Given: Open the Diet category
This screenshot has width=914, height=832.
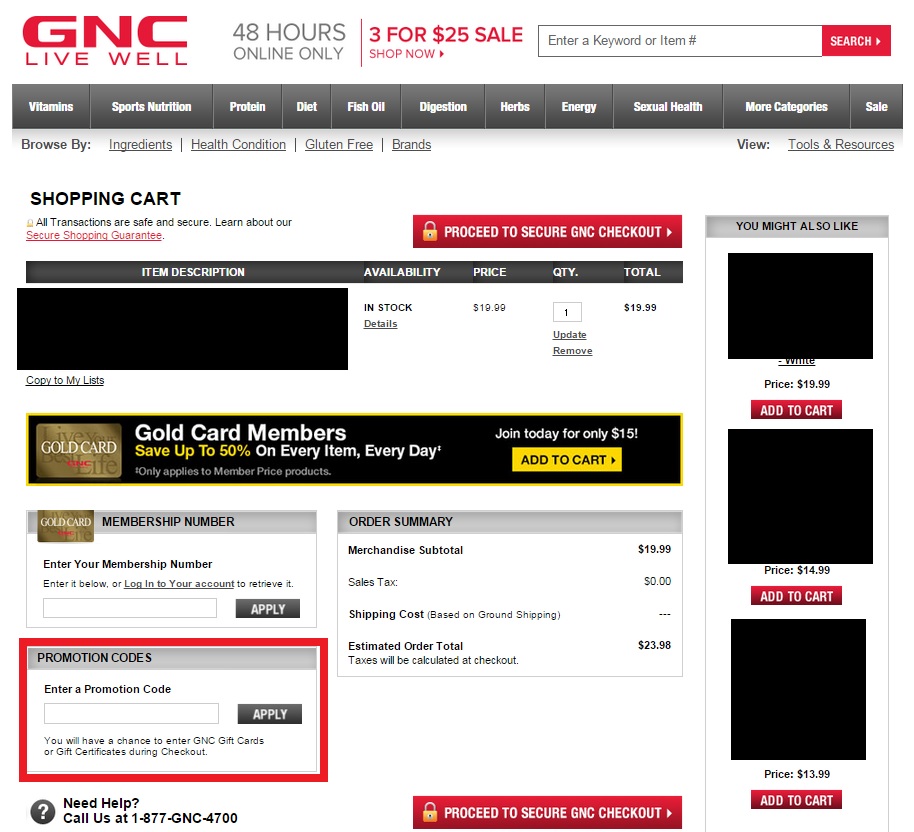Looking at the screenshot, I should [x=307, y=107].
